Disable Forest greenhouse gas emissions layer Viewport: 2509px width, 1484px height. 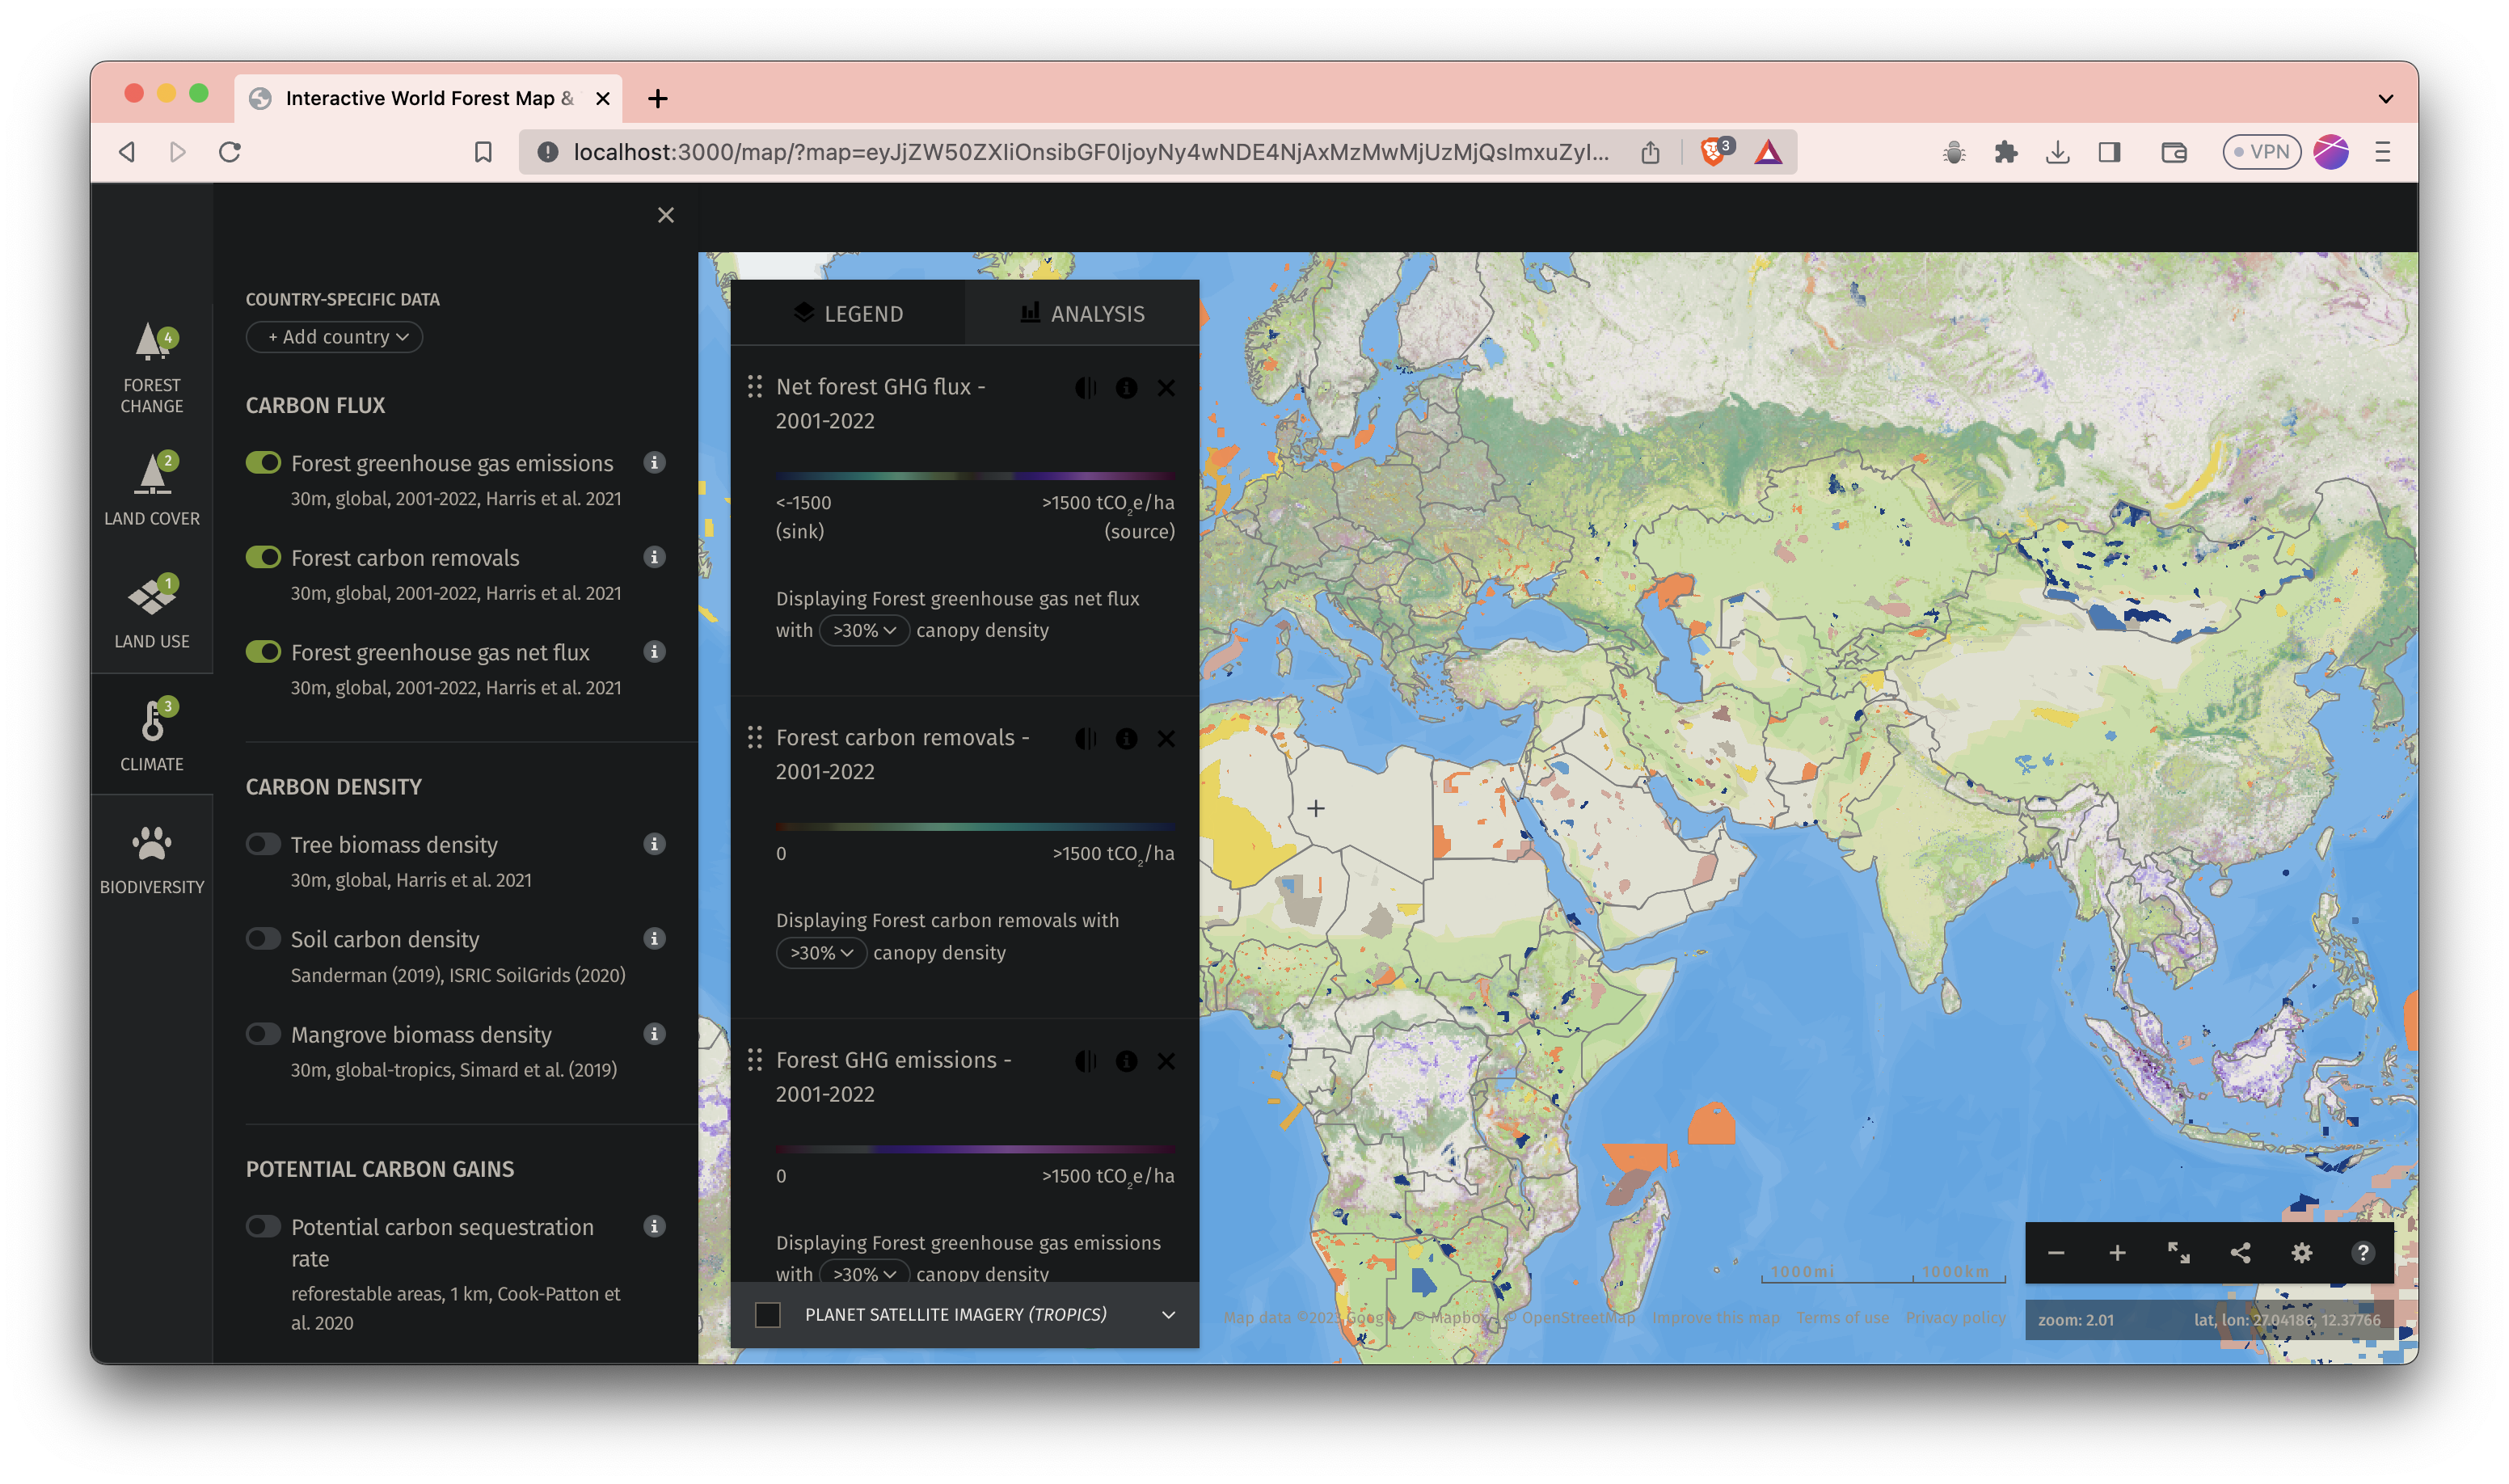[x=263, y=463]
